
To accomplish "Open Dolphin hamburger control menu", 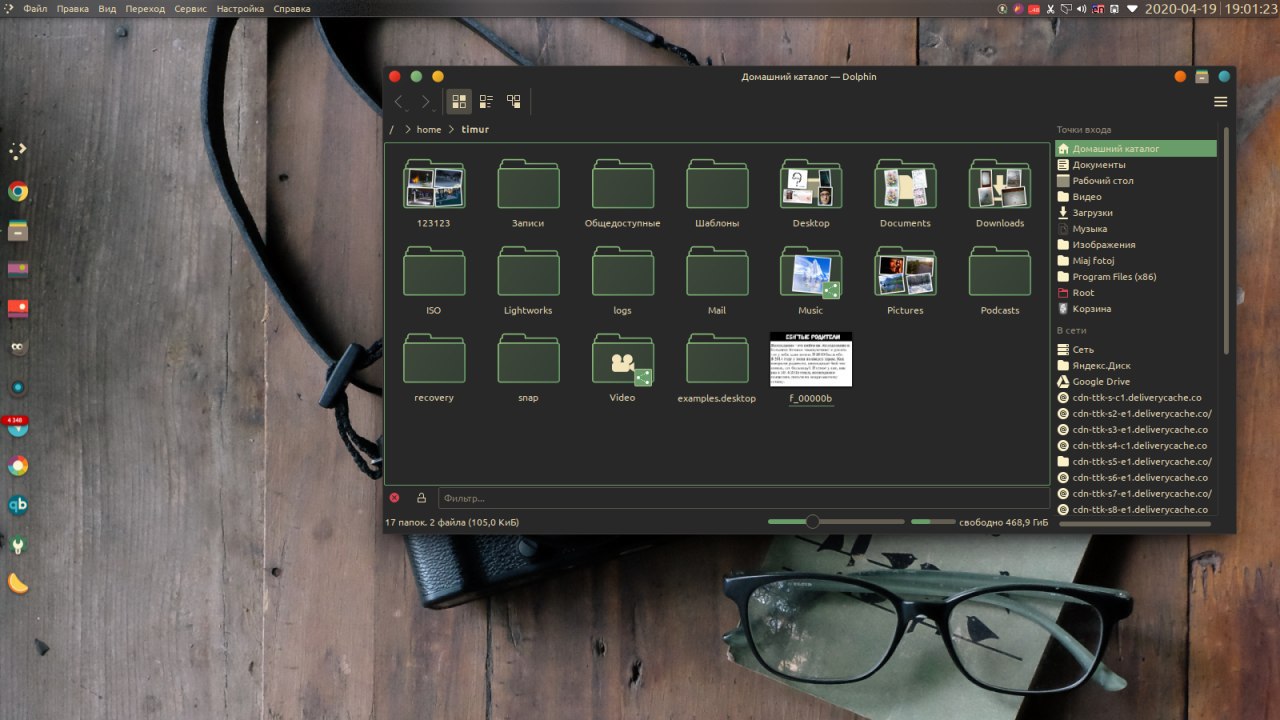I will tap(1221, 101).
